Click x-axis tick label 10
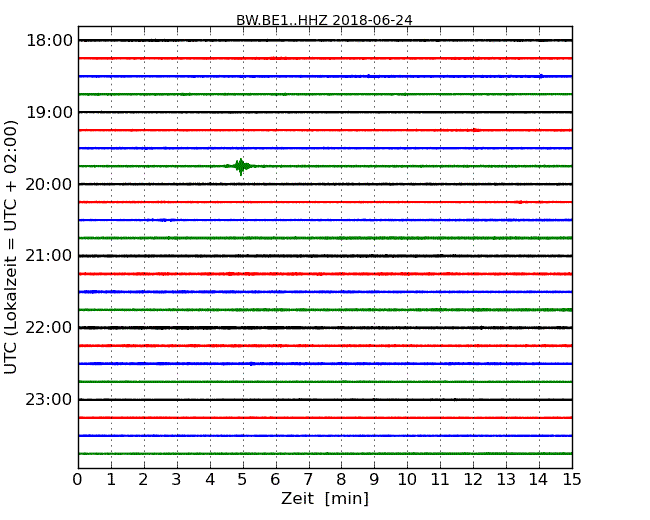The image size is (650, 520). tap(407, 479)
